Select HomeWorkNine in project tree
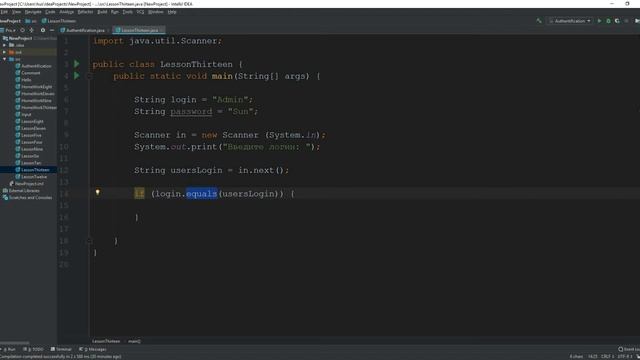The image size is (640, 360). (33, 101)
